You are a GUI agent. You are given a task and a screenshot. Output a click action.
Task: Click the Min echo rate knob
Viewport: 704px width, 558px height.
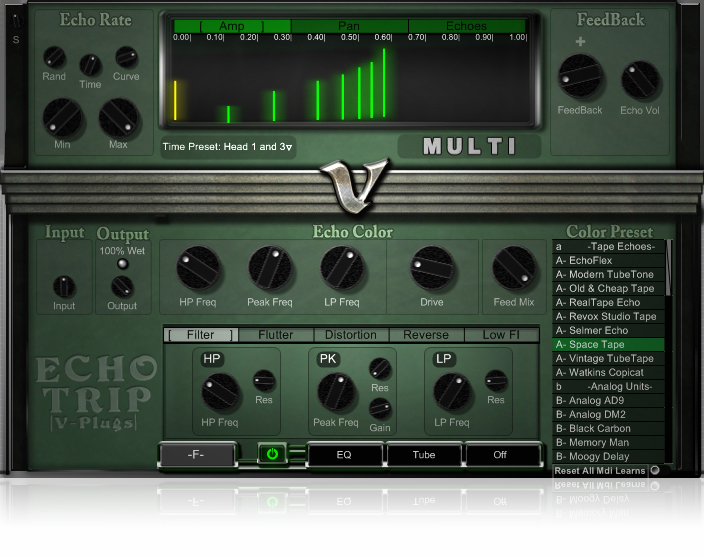pos(62,118)
